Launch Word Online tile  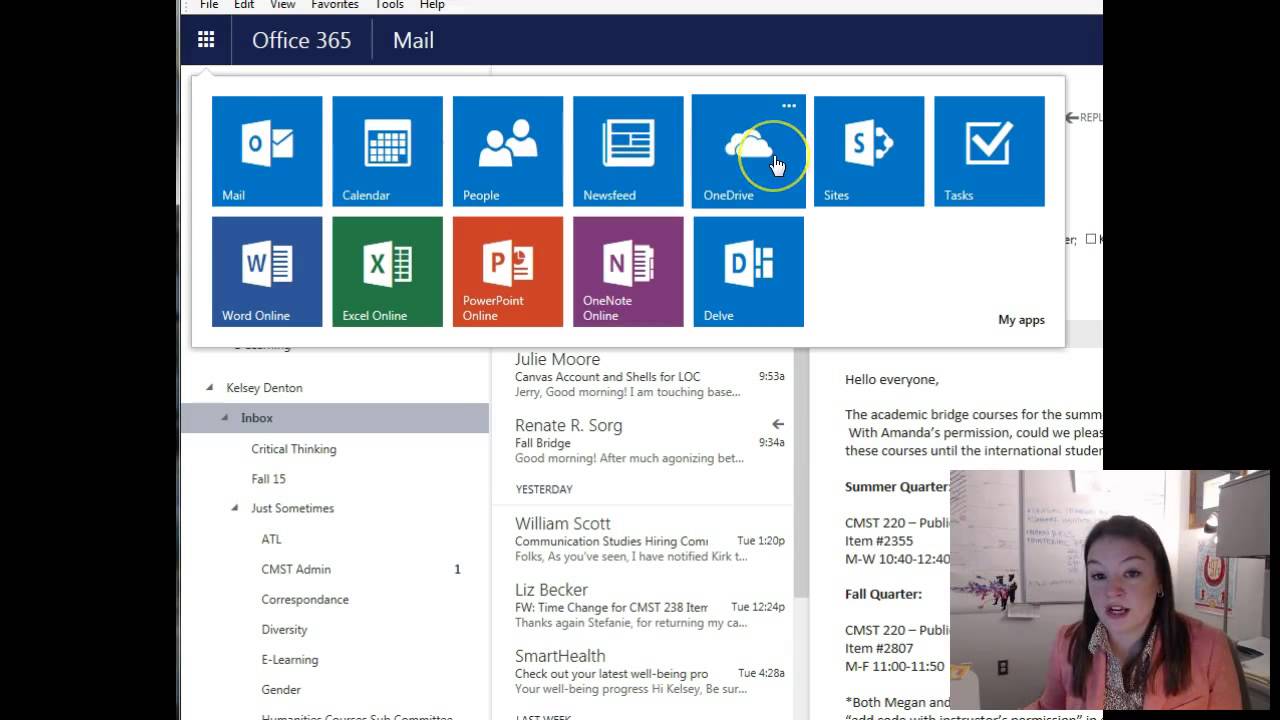[267, 271]
